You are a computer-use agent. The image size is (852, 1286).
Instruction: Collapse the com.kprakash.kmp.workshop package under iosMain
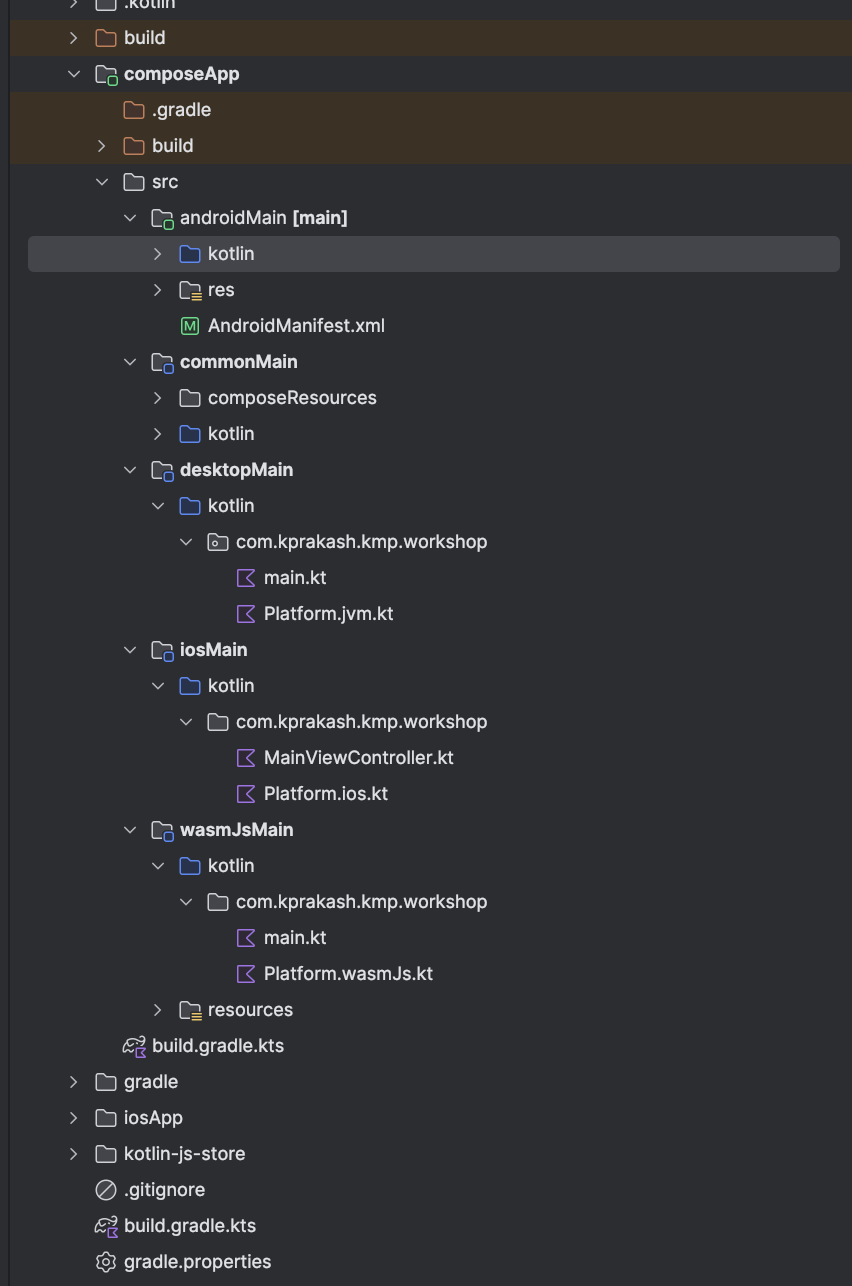click(186, 722)
